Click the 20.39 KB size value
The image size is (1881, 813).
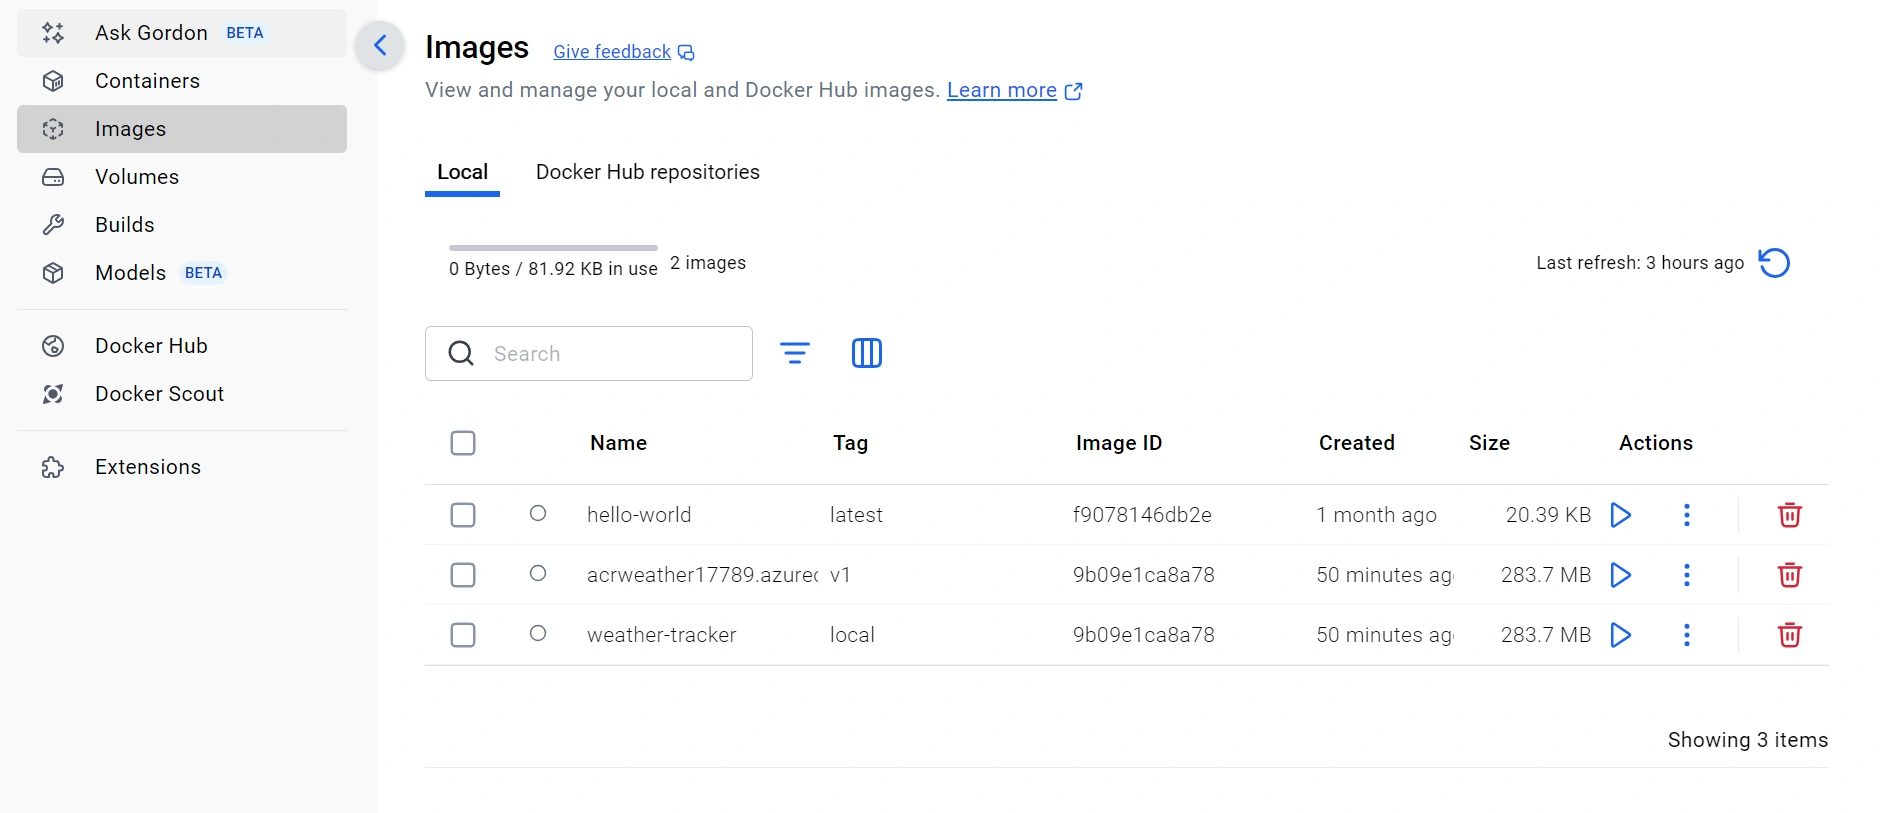point(1548,515)
